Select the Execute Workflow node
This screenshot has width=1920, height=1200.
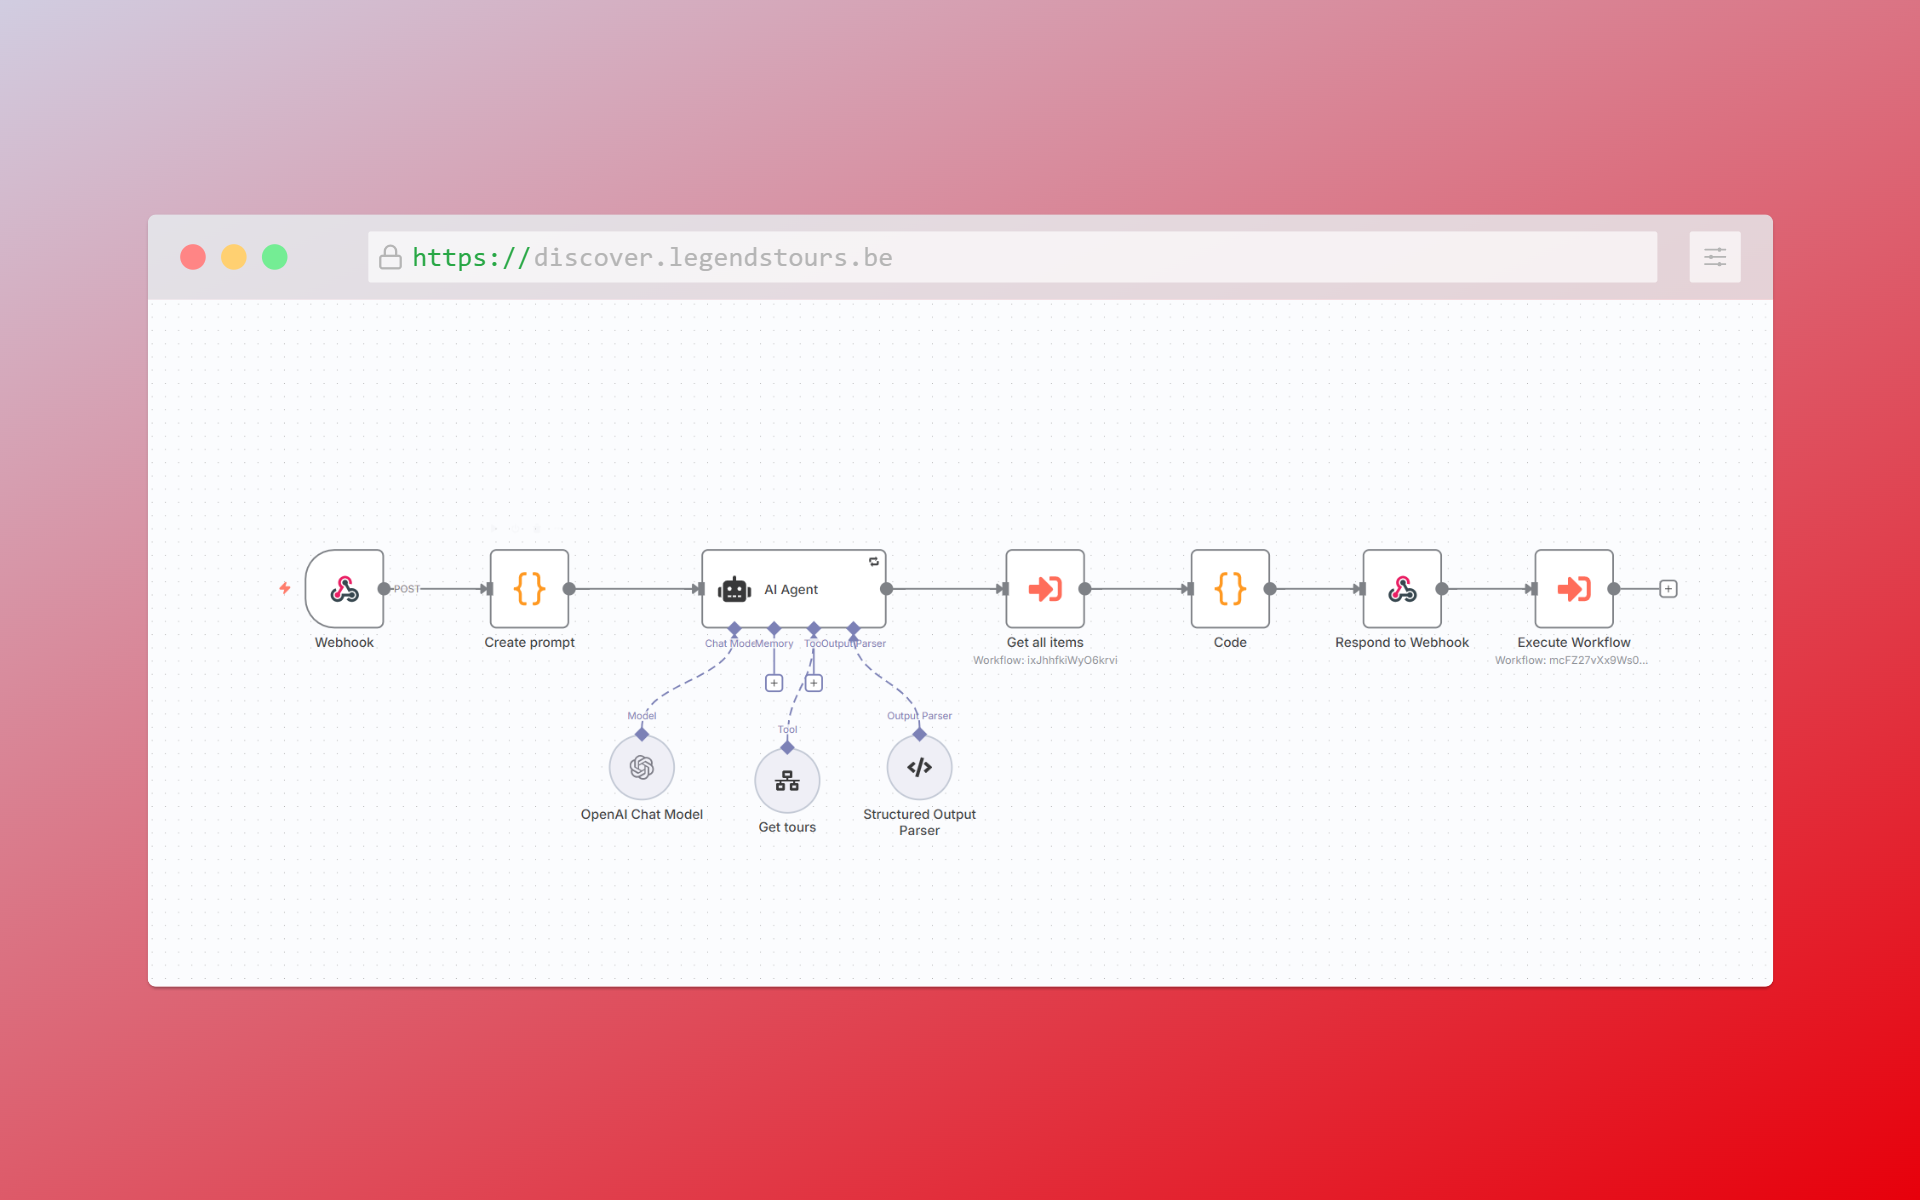[1573, 589]
